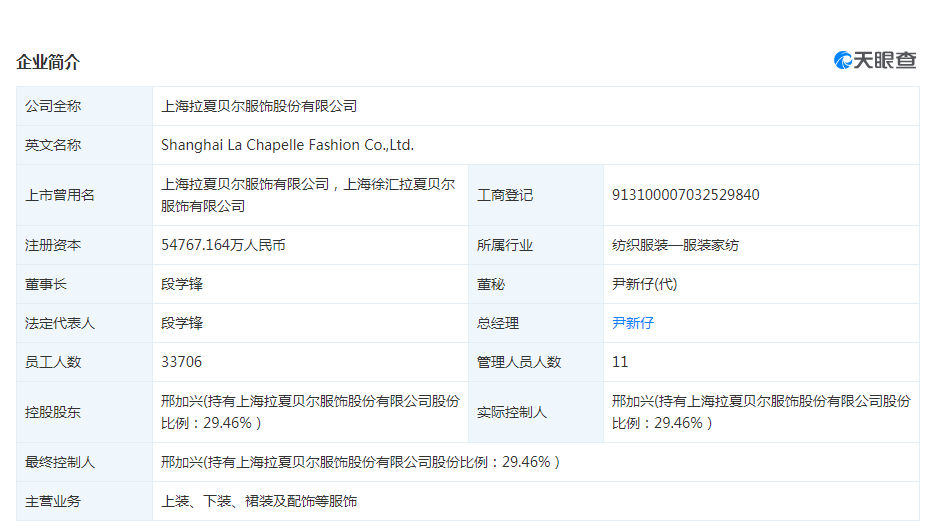Select 段学锋 in the 法定代表人 row
The height and width of the screenshot is (530, 935).
point(182,323)
